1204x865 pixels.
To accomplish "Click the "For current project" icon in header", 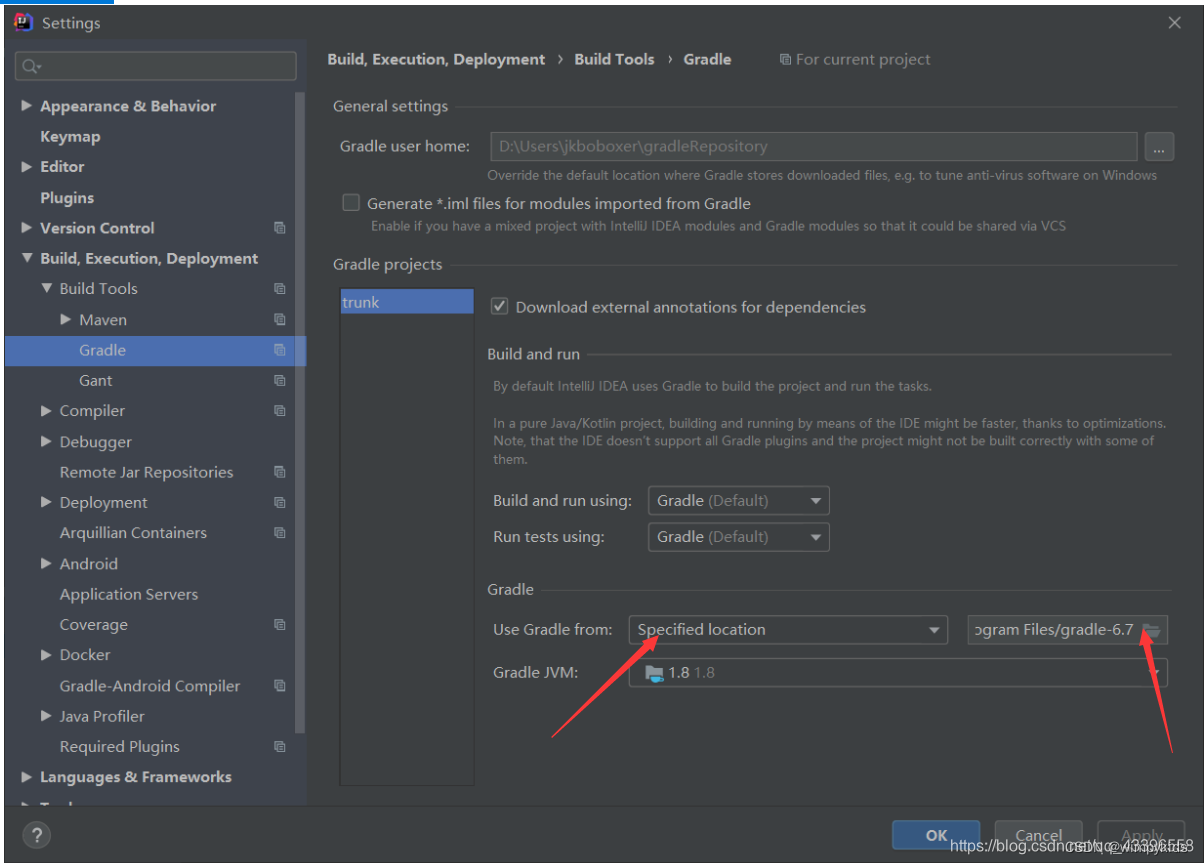I will tap(786, 59).
